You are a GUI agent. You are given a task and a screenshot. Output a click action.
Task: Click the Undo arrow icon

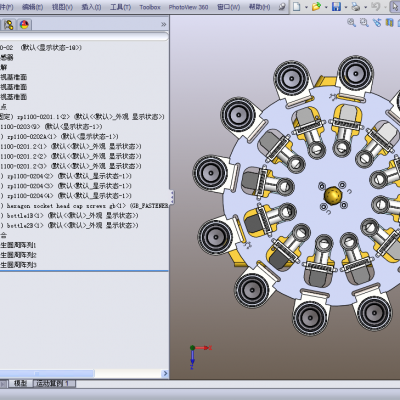coord(376,6)
